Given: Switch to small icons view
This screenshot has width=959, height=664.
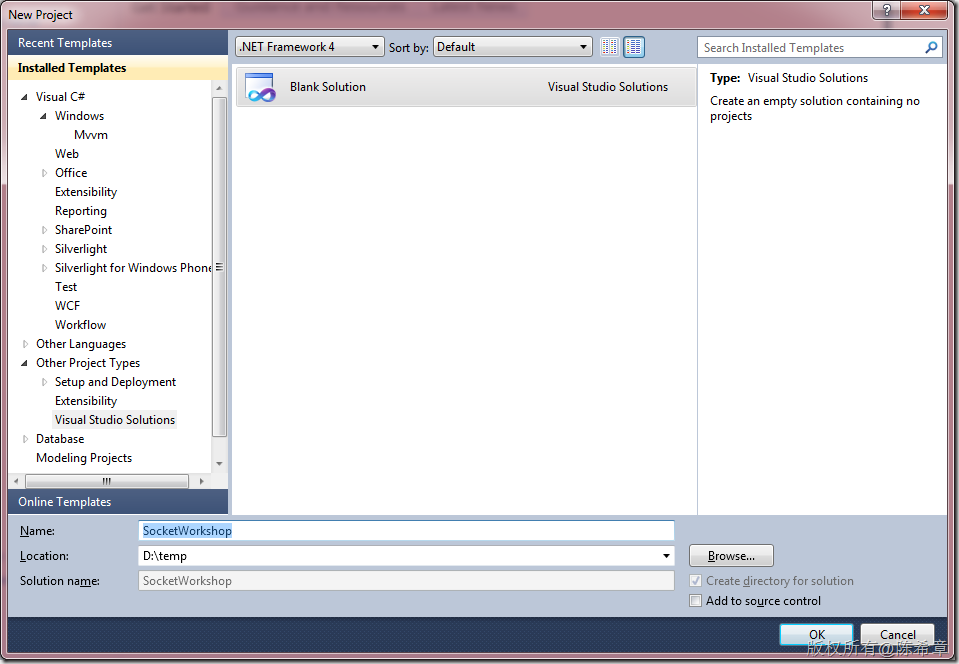Looking at the screenshot, I should 609,47.
